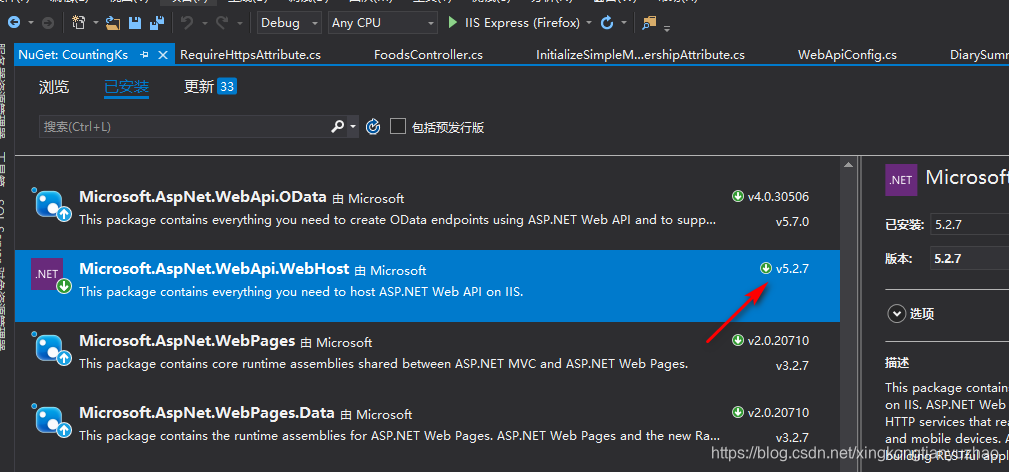
Task: Open the IIS Express browser dropdown arrow
Action: click(x=588, y=23)
